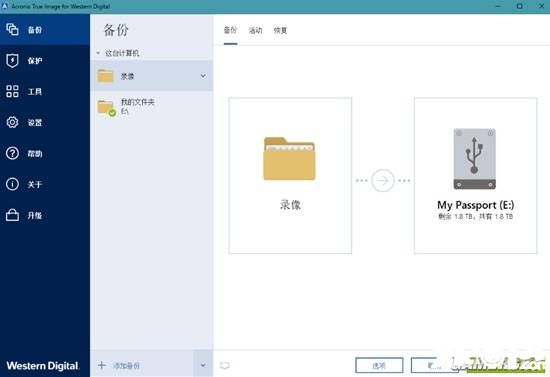
Task: Open the 保护 shield icon in the sidebar
Action: pos(12,61)
